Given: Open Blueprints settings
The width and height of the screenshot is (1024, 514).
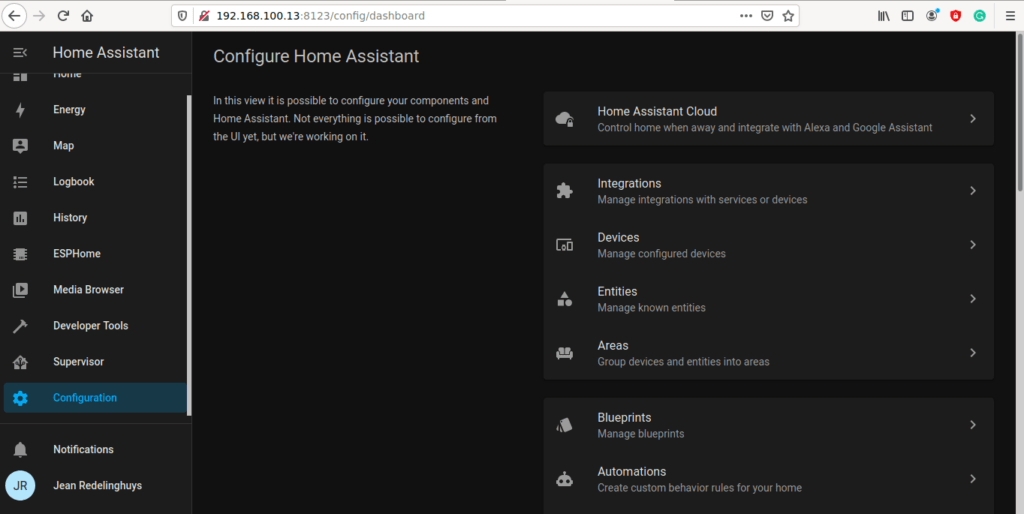Looking at the screenshot, I should (769, 425).
